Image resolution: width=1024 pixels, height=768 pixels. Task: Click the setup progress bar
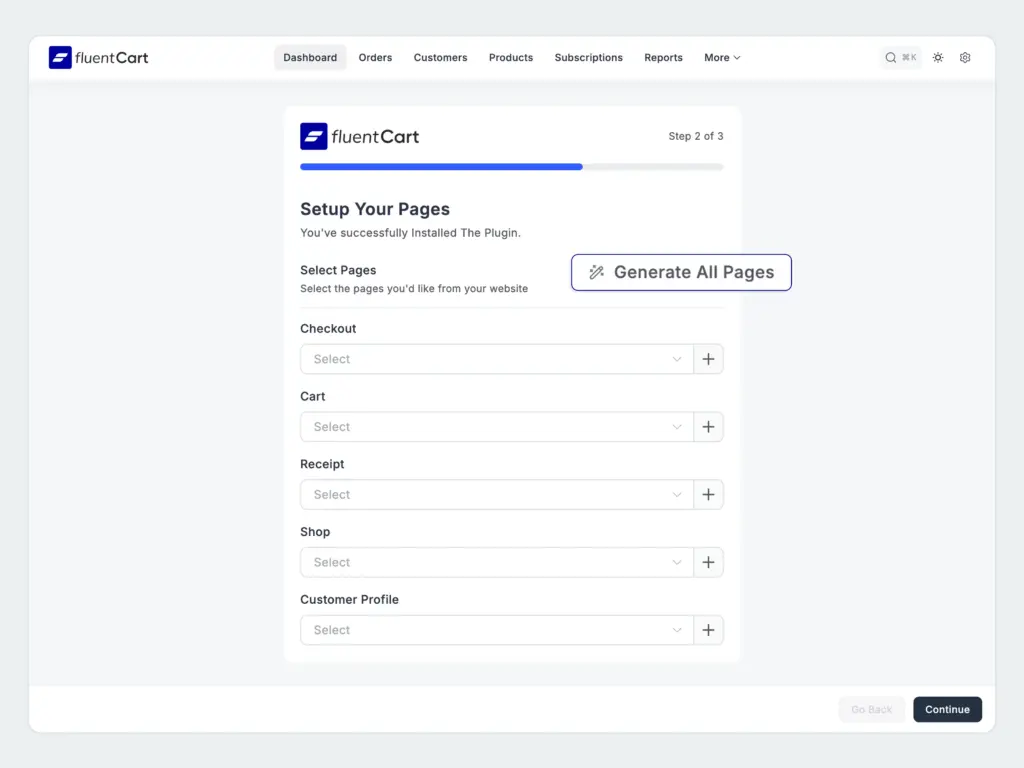511,167
